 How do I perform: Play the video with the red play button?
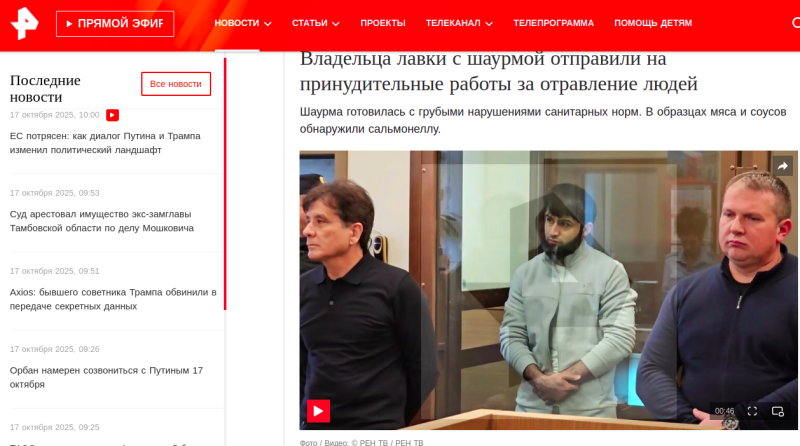(x=318, y=411)
